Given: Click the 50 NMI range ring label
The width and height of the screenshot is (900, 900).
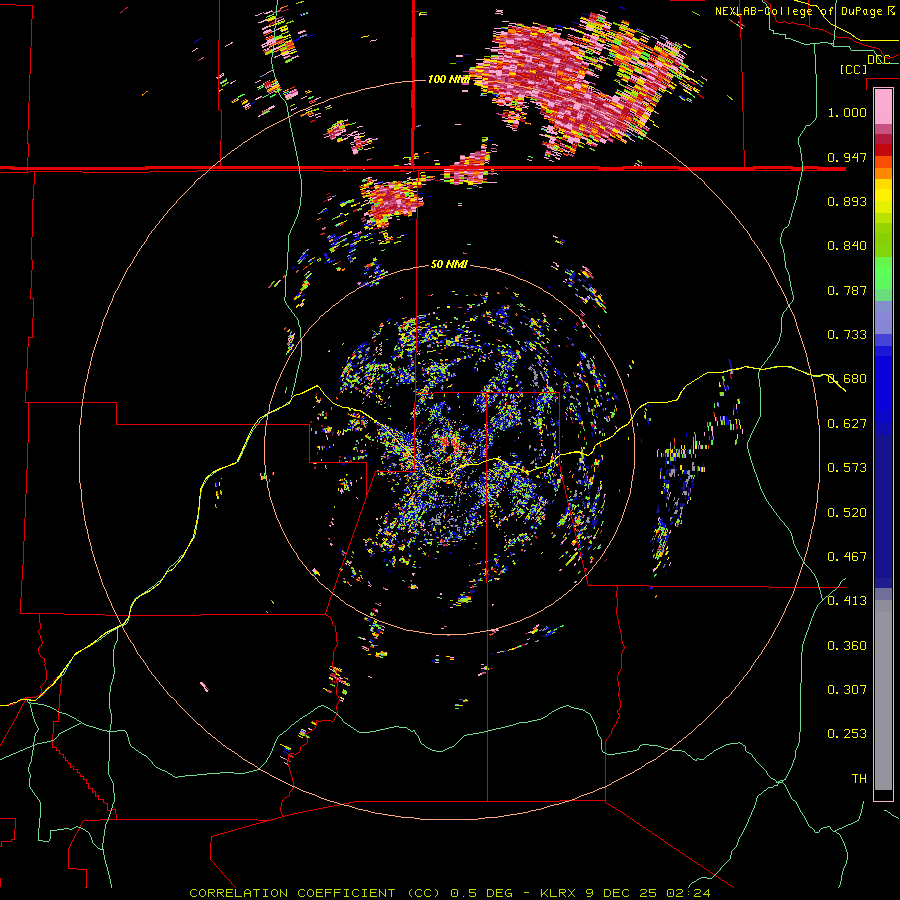Looking at the screenshot, I should pyautogui.click(x=449, y=265).
